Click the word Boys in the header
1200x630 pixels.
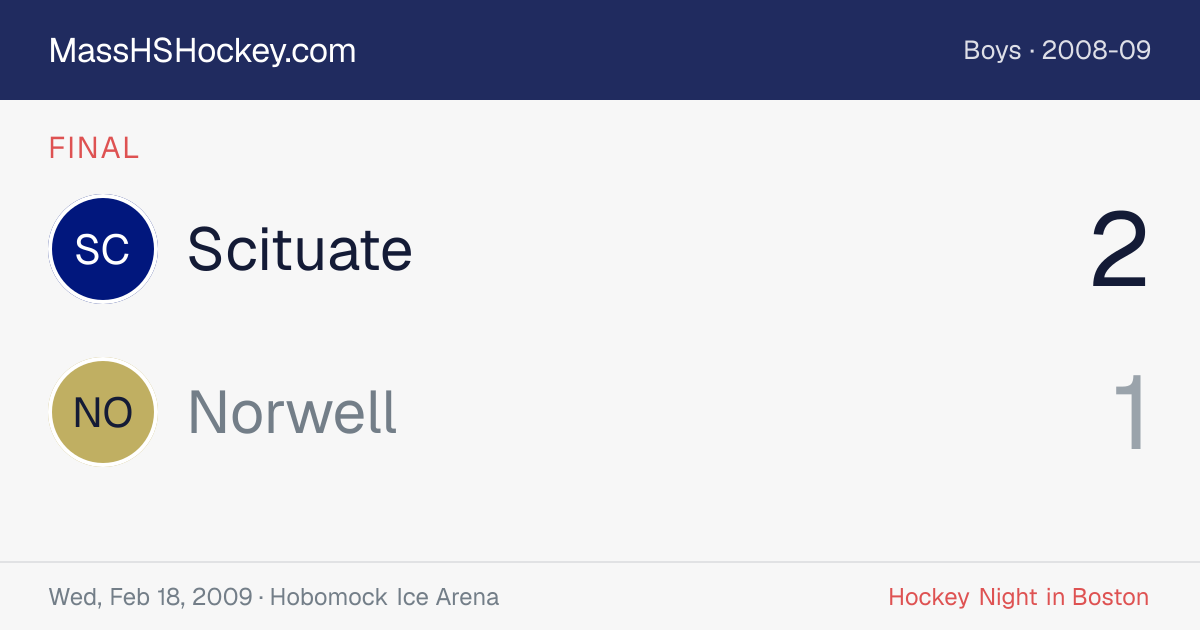coord(992,50)
